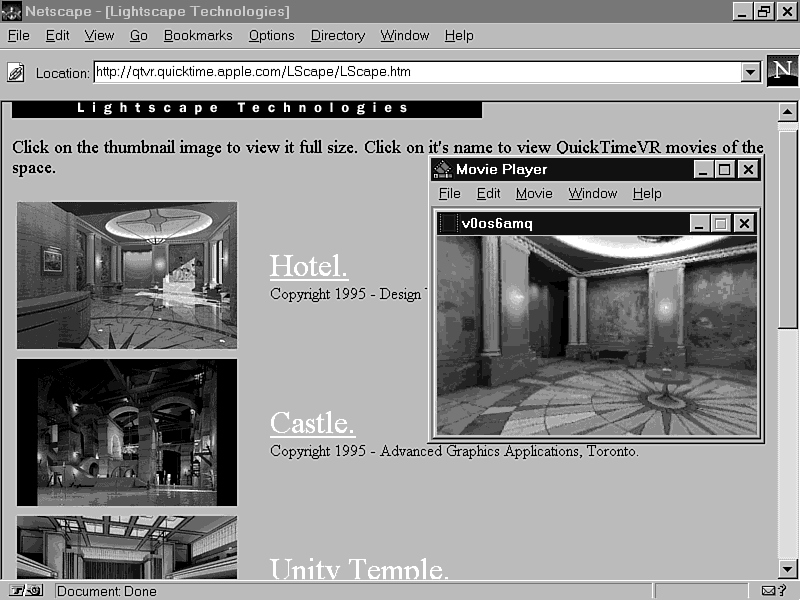Viewport: 800px width, 600px height.
Task: Follow the Hotel. link
Action: point(309,266)
